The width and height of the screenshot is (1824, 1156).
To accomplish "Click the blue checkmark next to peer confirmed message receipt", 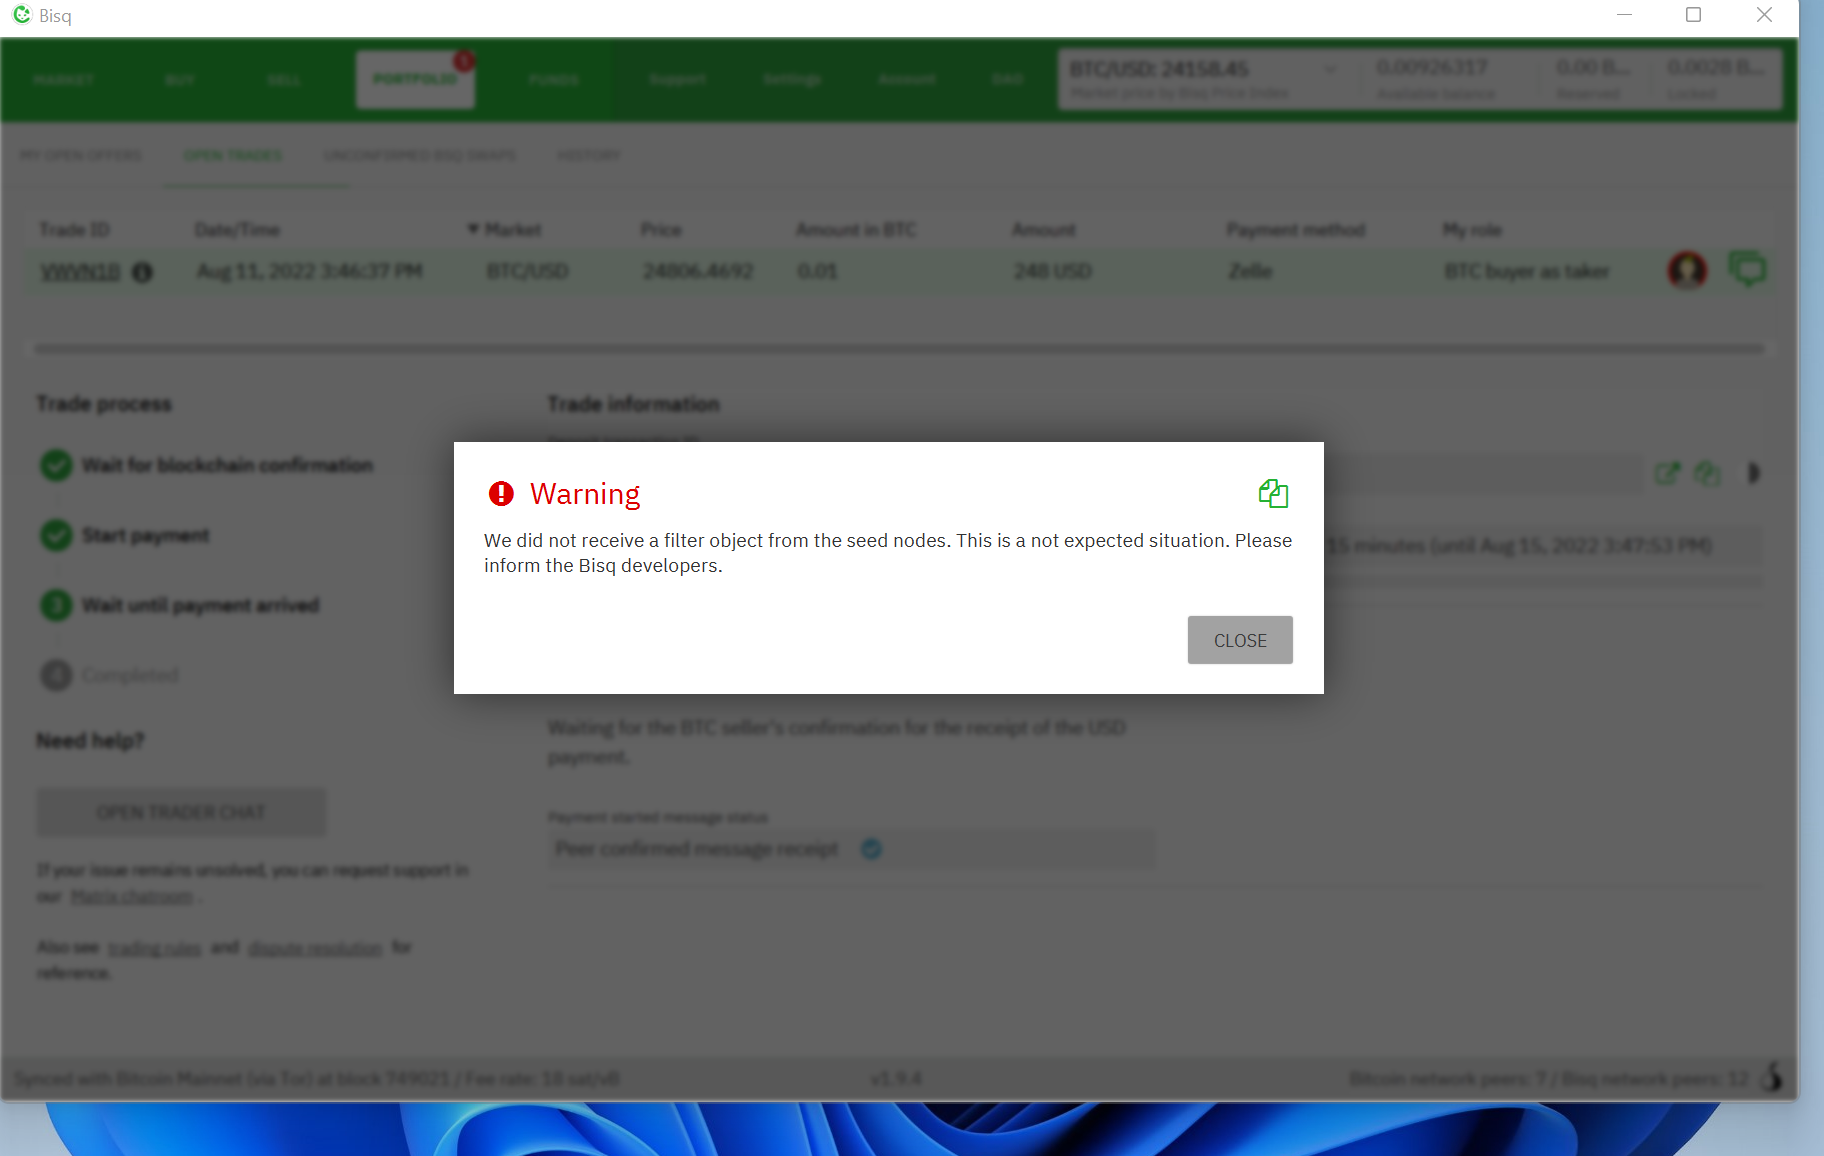I will point(871,848).
